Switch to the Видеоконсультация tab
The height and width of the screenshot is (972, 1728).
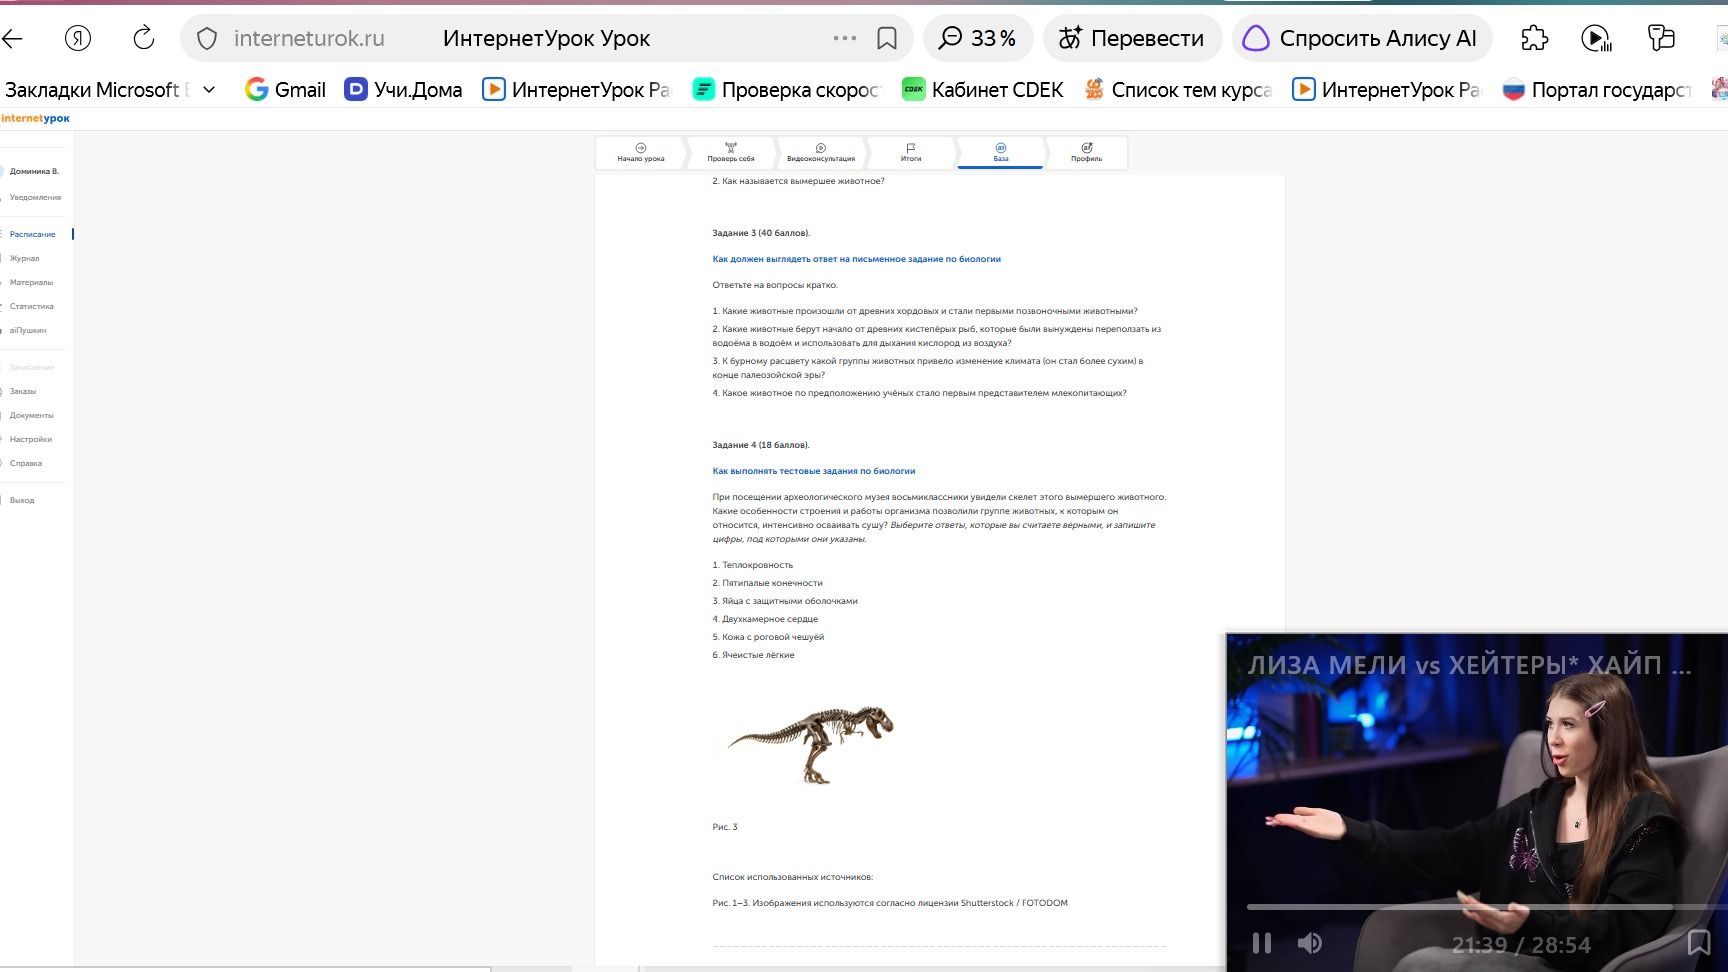coord(821,153)
